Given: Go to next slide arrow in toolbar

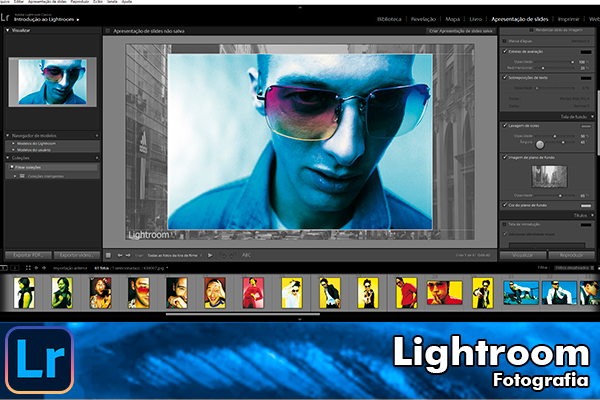Looking at the screenshot, I should pyautogui.click(x=128, y=255).
